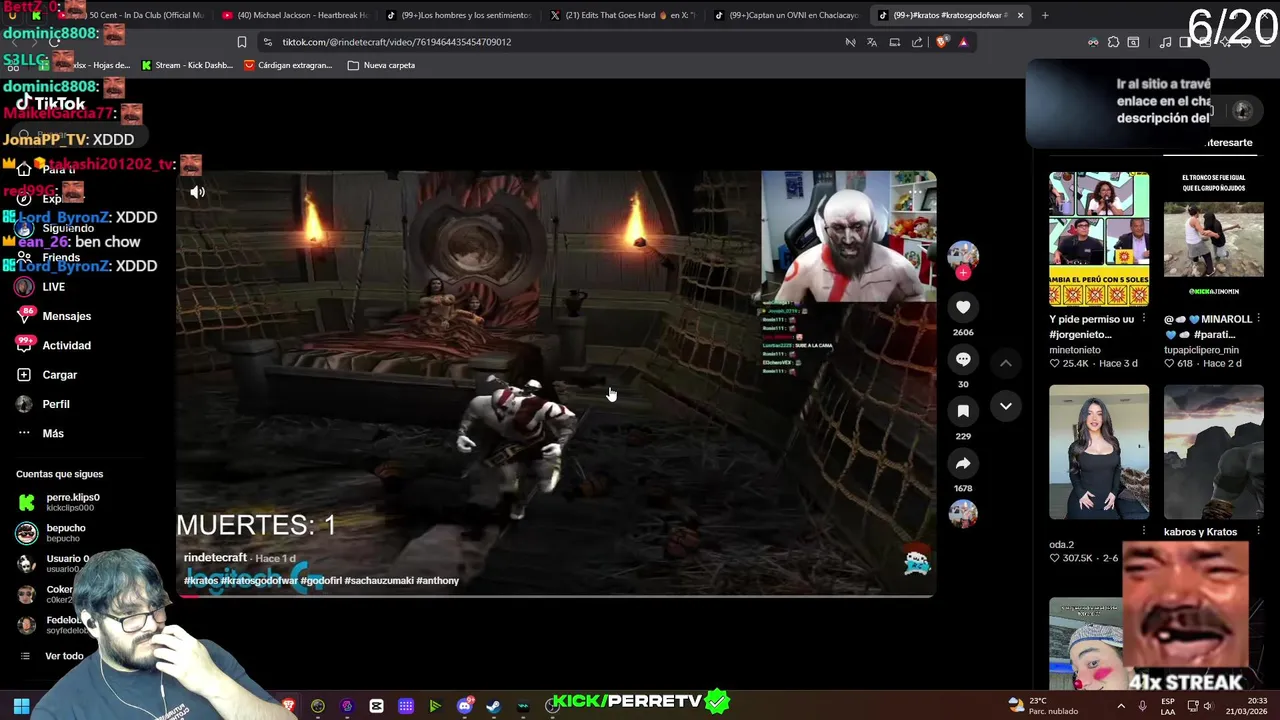The image size is (1280, 720).
Task: Open Discord from the taskbar
Action: coord(464,706)
